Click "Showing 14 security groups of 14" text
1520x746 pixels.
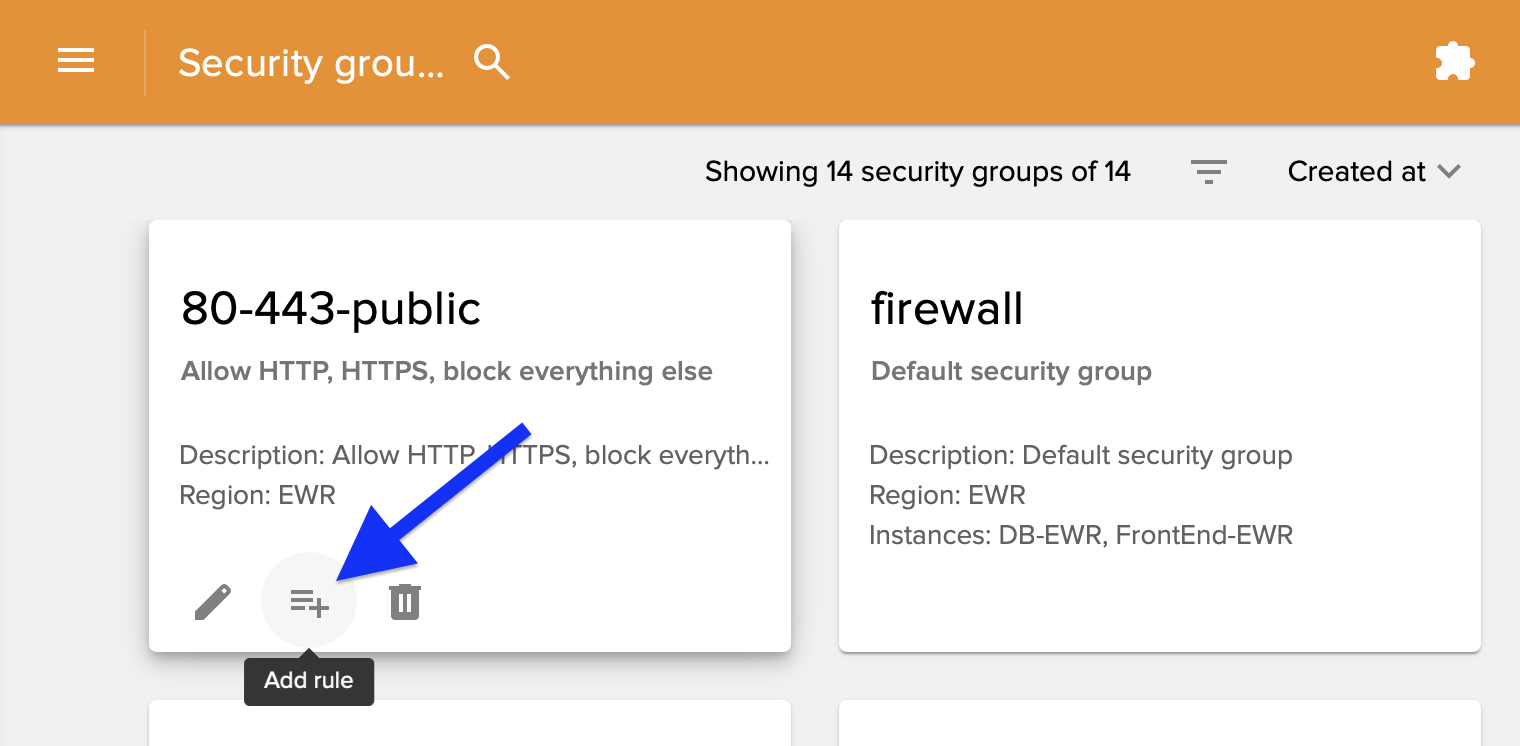tap(917, 172)
